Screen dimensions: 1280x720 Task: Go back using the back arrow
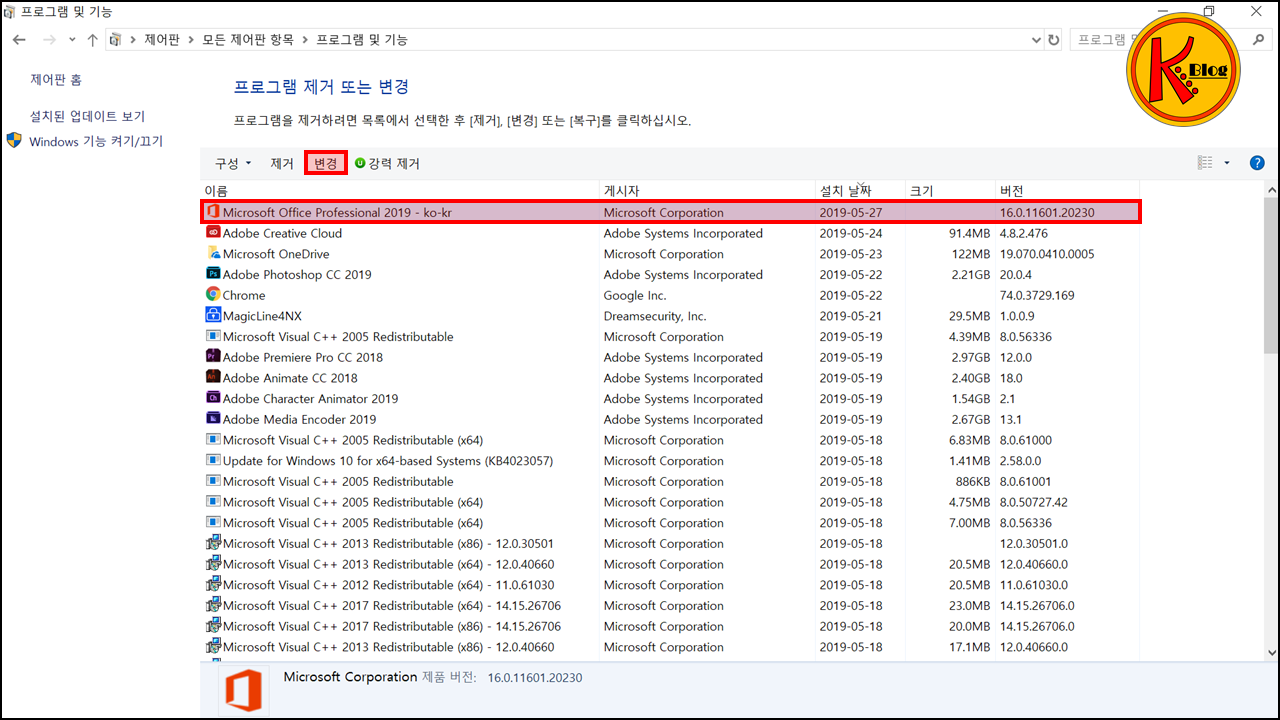coord(19,40)
